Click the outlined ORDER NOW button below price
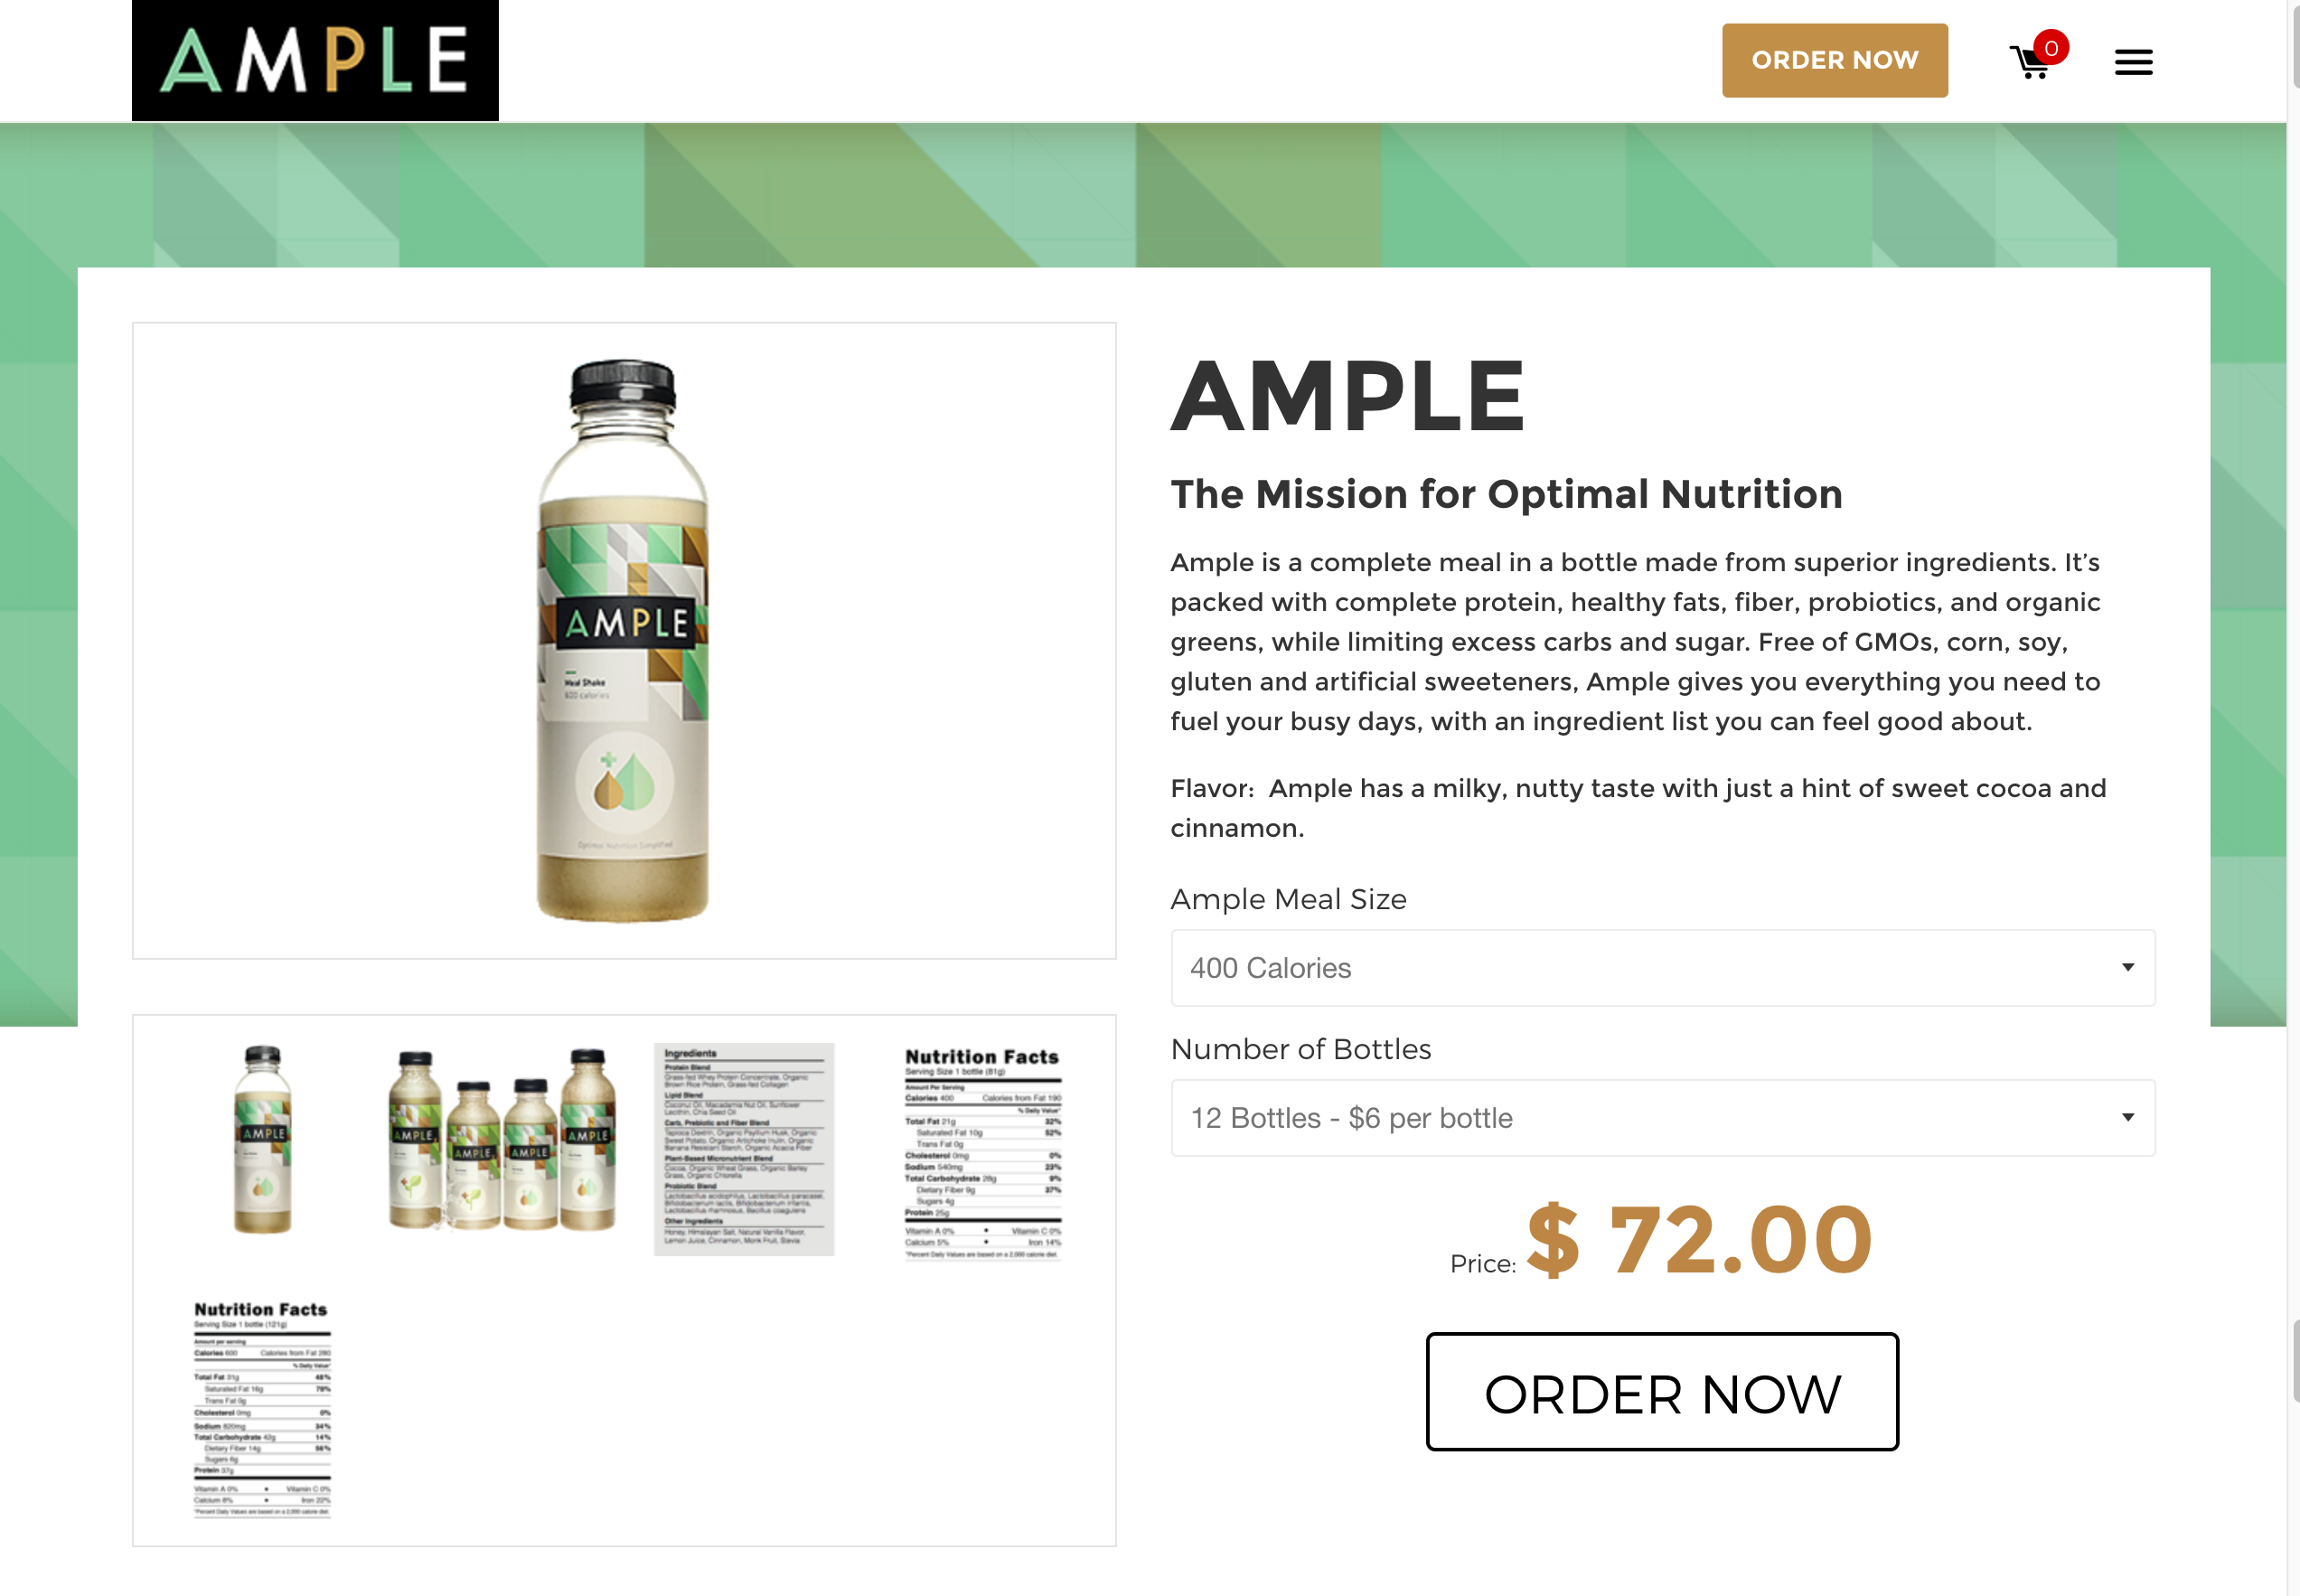The image size is (2300, 1596). [1662, 1391]
